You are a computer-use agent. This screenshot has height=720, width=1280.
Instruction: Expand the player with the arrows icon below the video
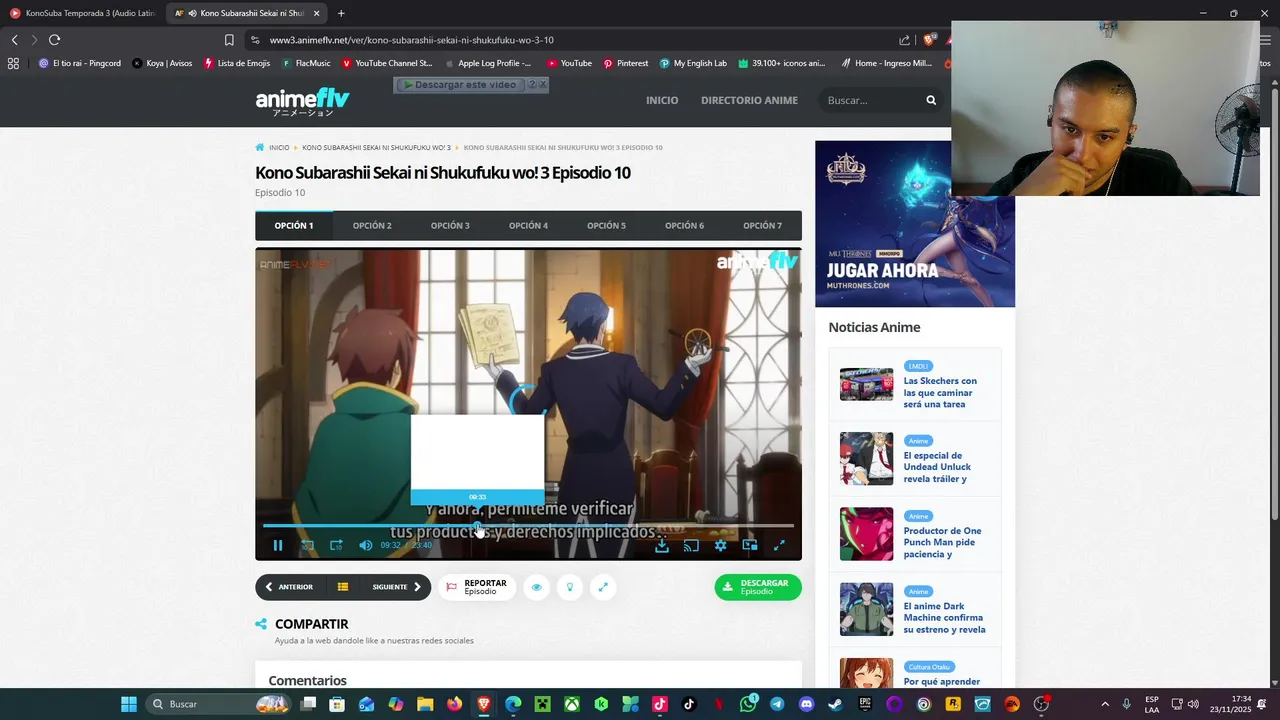[603, 587]
